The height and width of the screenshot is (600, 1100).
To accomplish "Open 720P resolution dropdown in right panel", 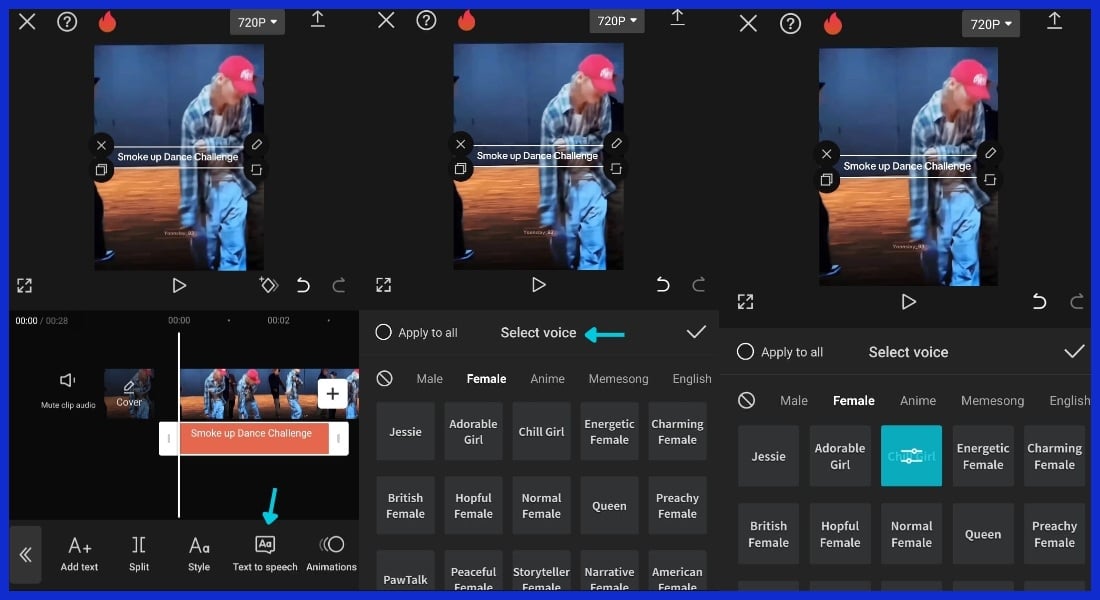I will [x=991, y=24].
